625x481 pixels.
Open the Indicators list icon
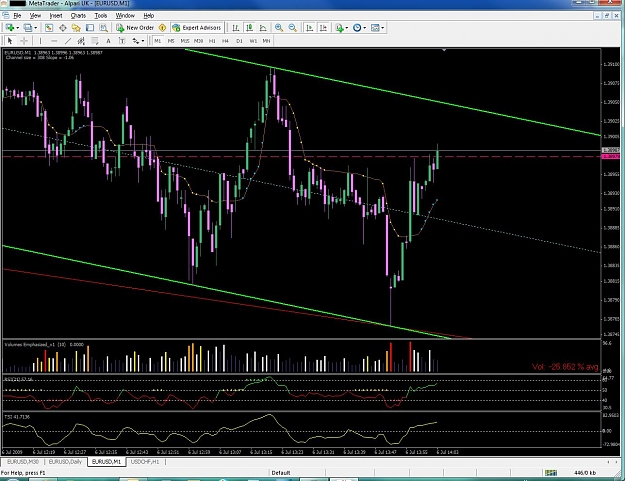(x=339, y=28)
